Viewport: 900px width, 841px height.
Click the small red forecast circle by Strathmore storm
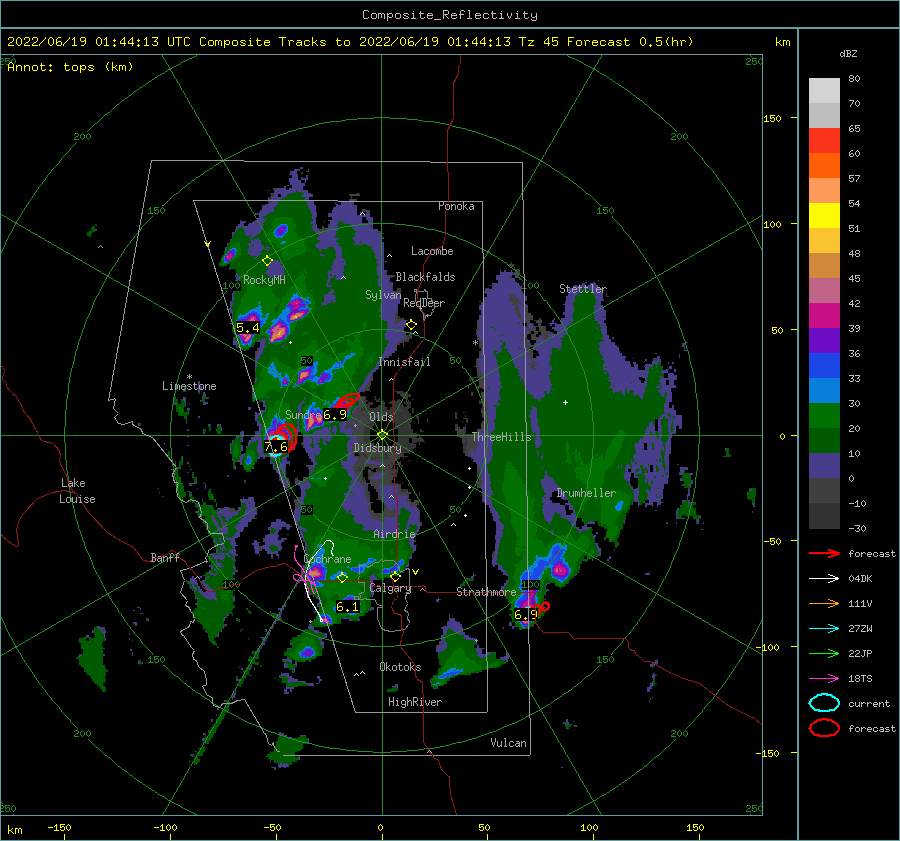[x=545, y=606]
